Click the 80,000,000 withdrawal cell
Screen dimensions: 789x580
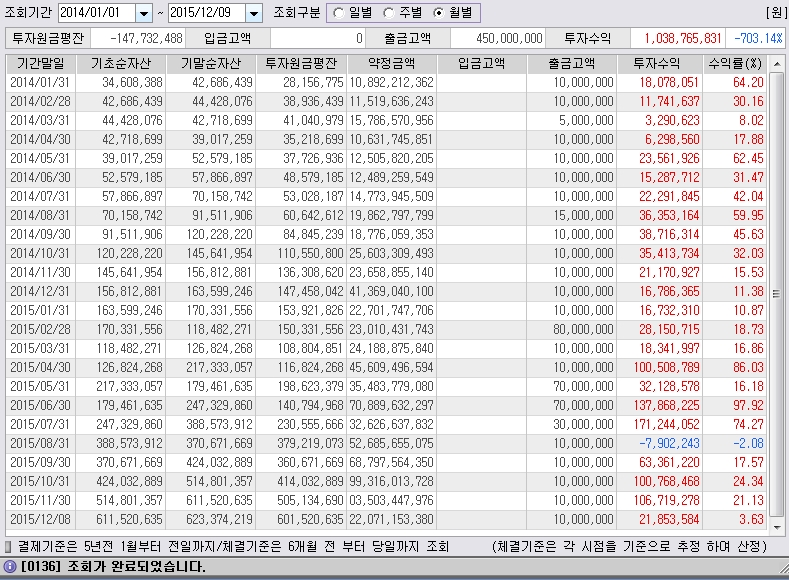(x=572, y=329)
